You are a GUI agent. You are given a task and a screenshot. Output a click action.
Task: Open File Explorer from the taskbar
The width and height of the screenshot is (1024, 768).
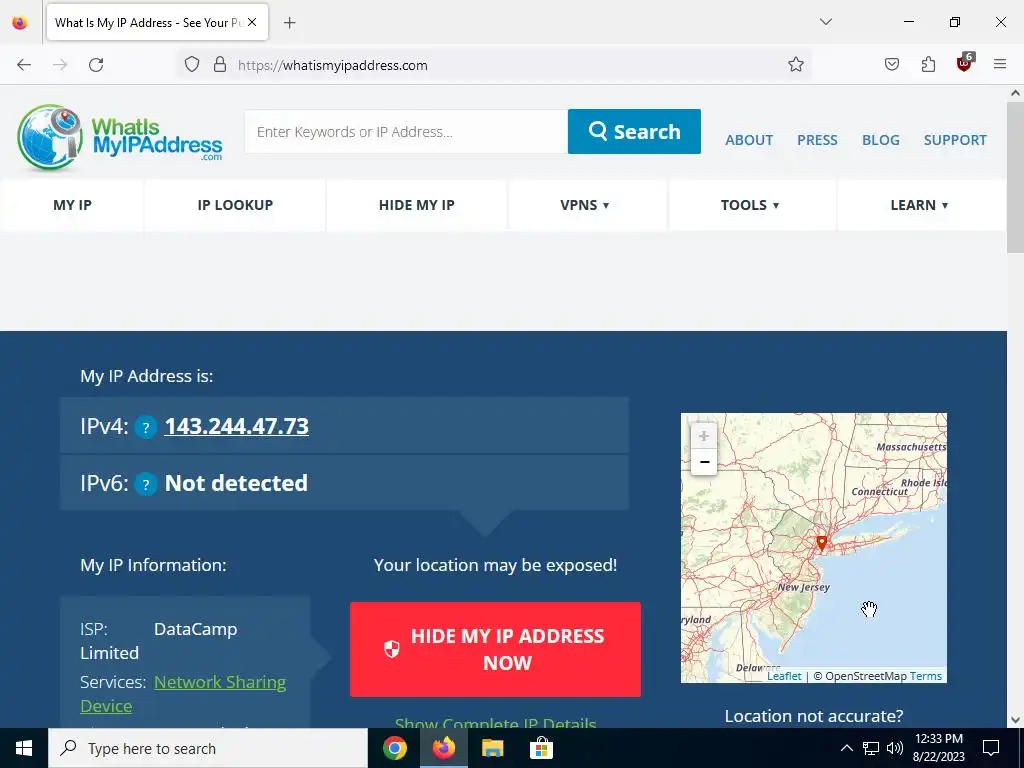click(x=492, y=748)
